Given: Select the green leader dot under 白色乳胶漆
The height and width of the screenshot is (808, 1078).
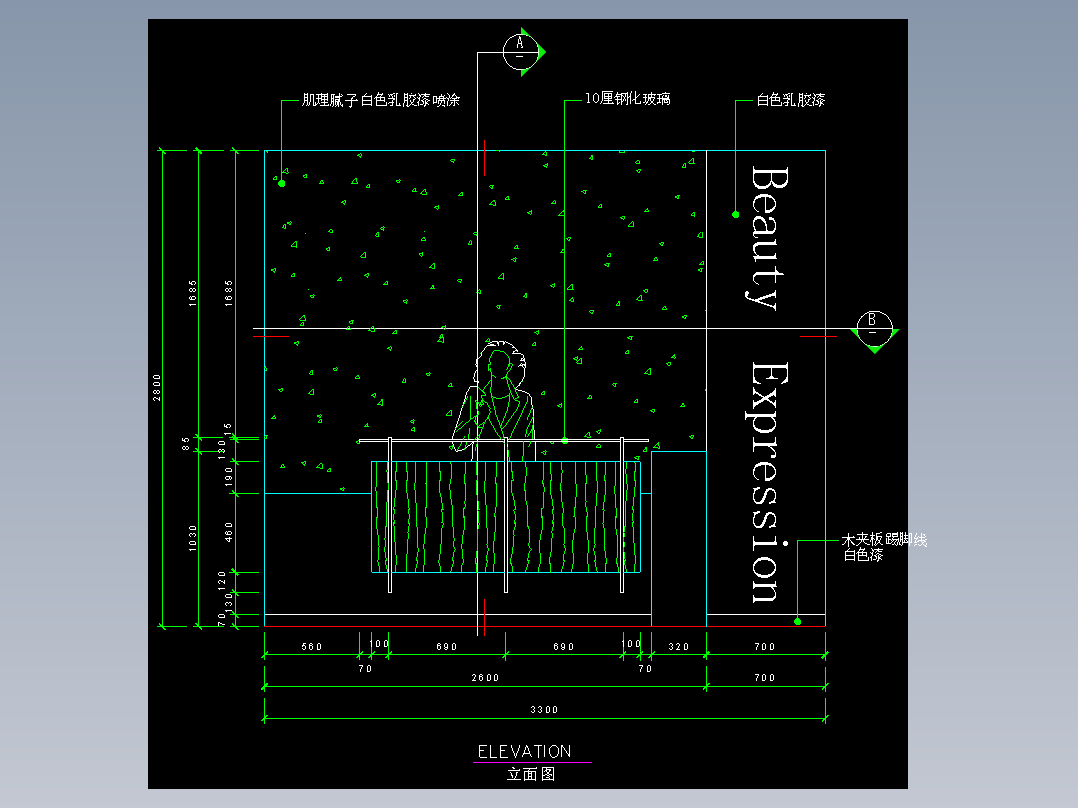Looking at the screenshot, I should click(x=736, y=215).
